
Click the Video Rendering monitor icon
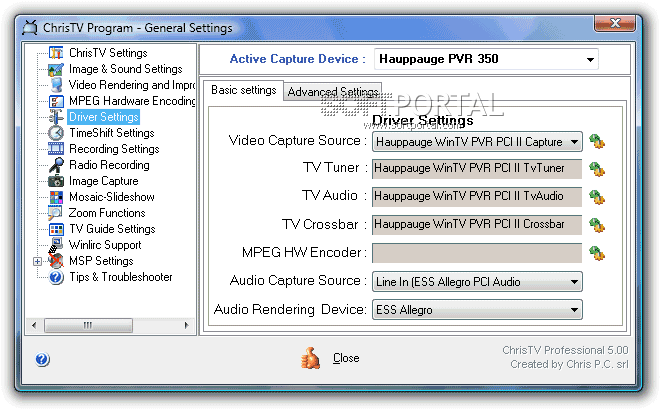pyautogui.click(x=56, y=85)
